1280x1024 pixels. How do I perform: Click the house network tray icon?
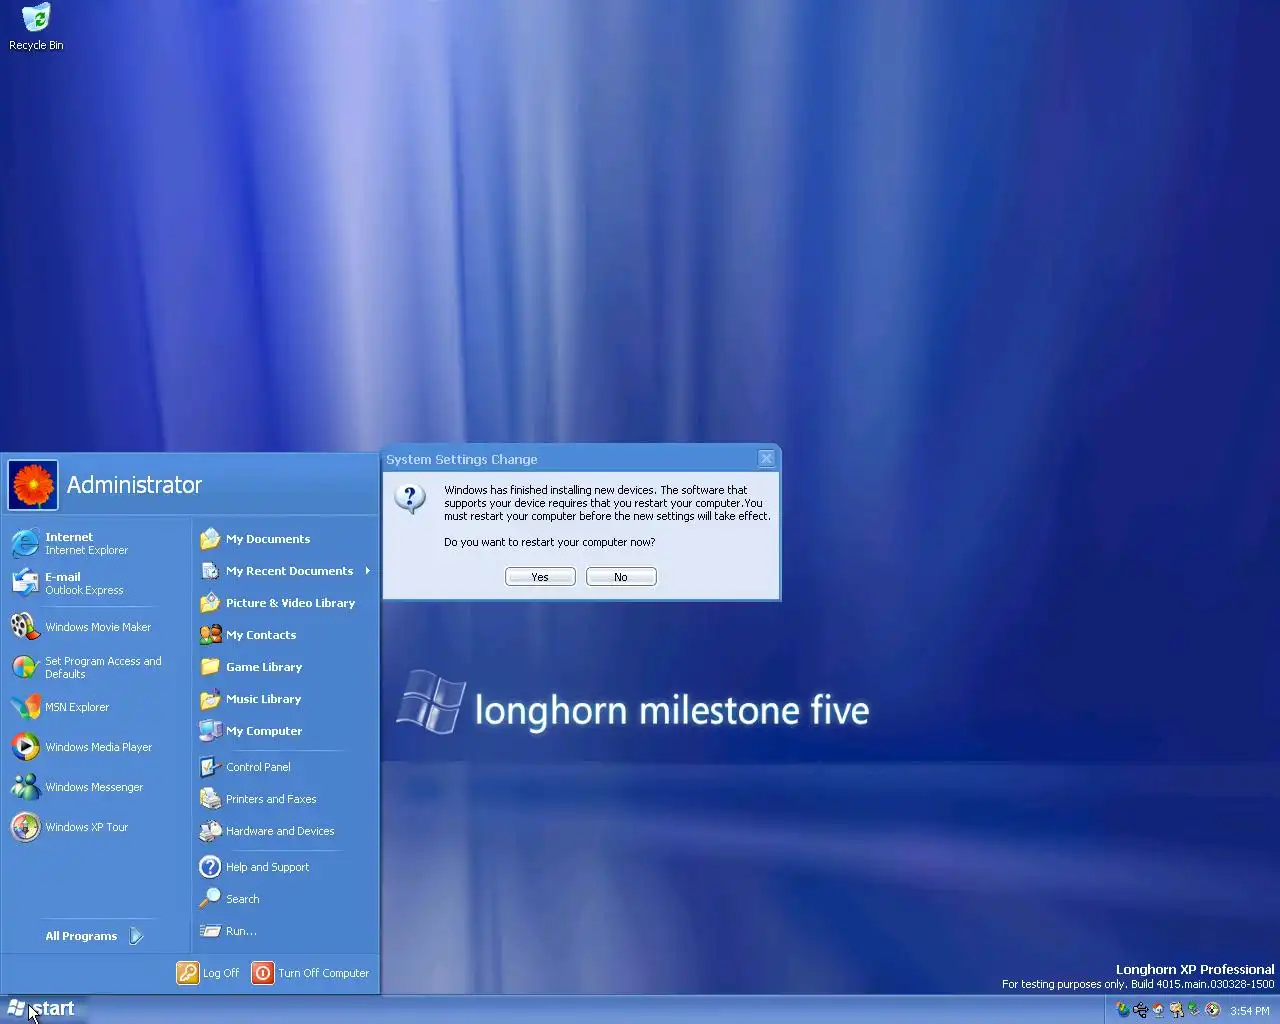[1158, 1010]
